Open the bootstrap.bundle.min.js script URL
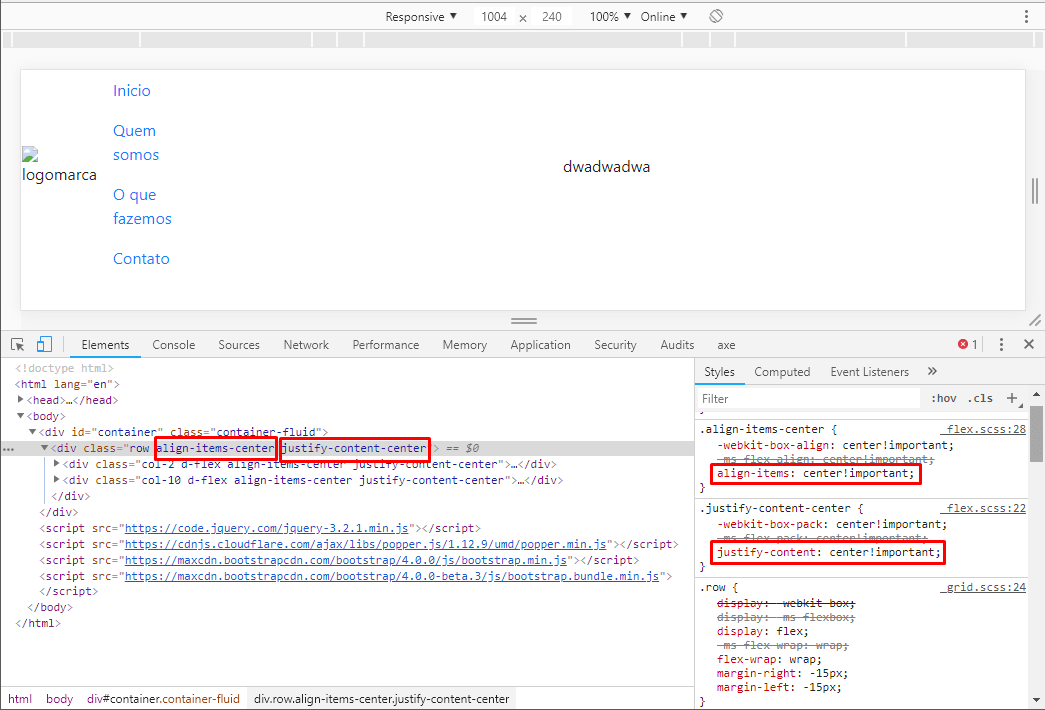 (392, 576)
